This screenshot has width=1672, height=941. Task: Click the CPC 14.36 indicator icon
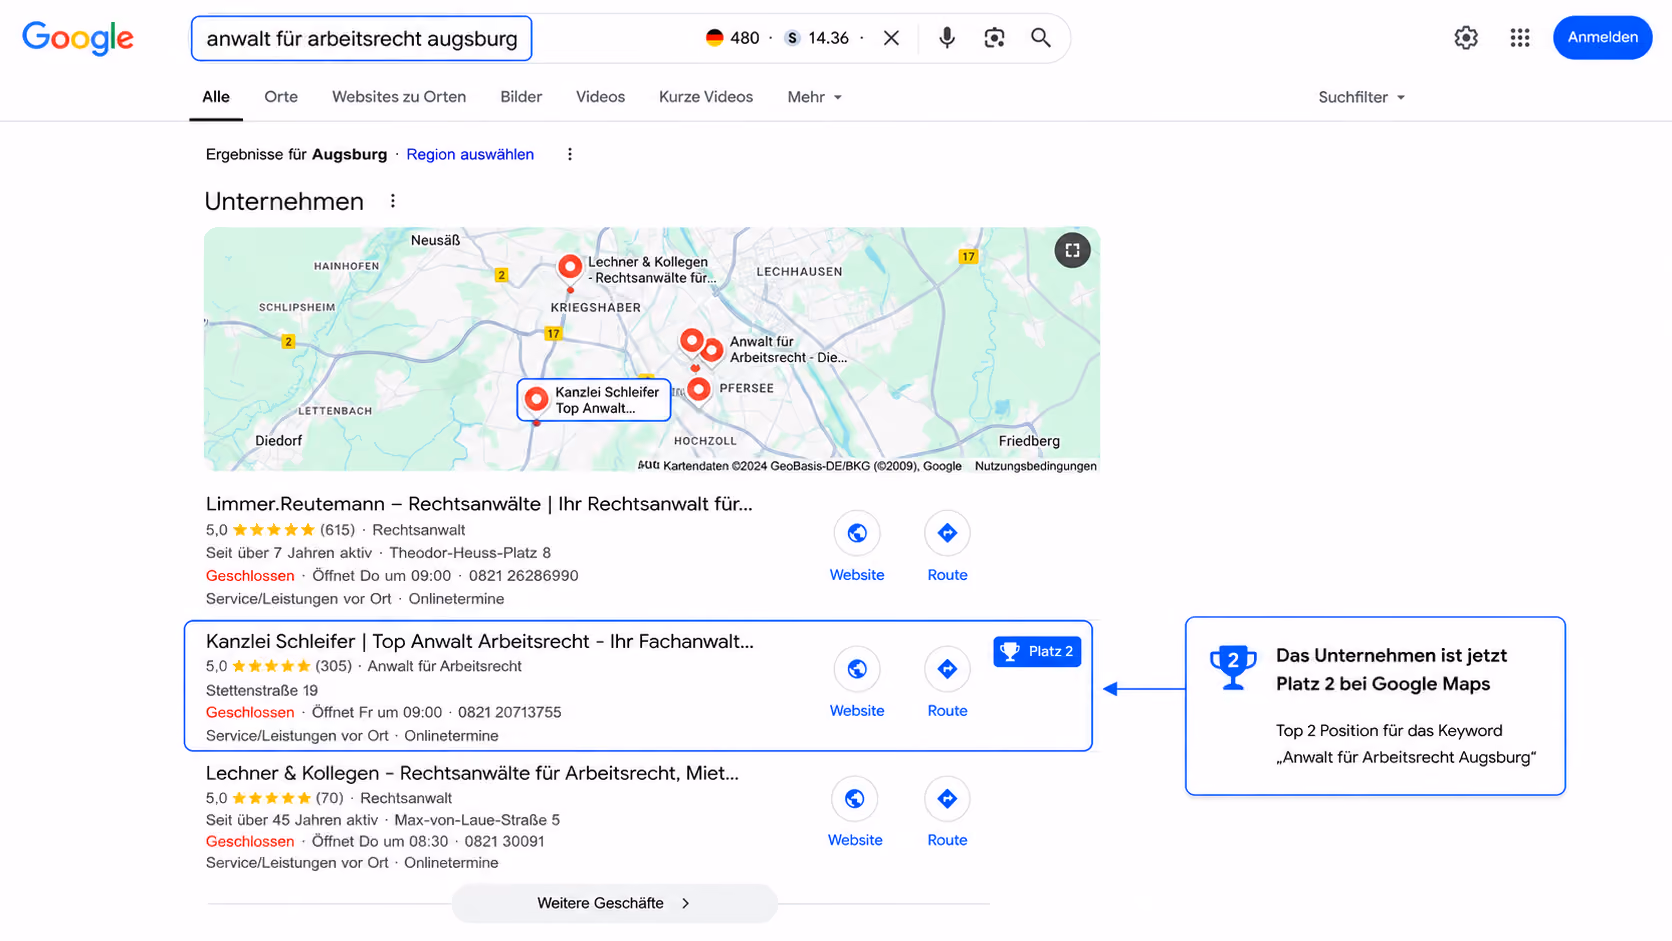point(793,38)
